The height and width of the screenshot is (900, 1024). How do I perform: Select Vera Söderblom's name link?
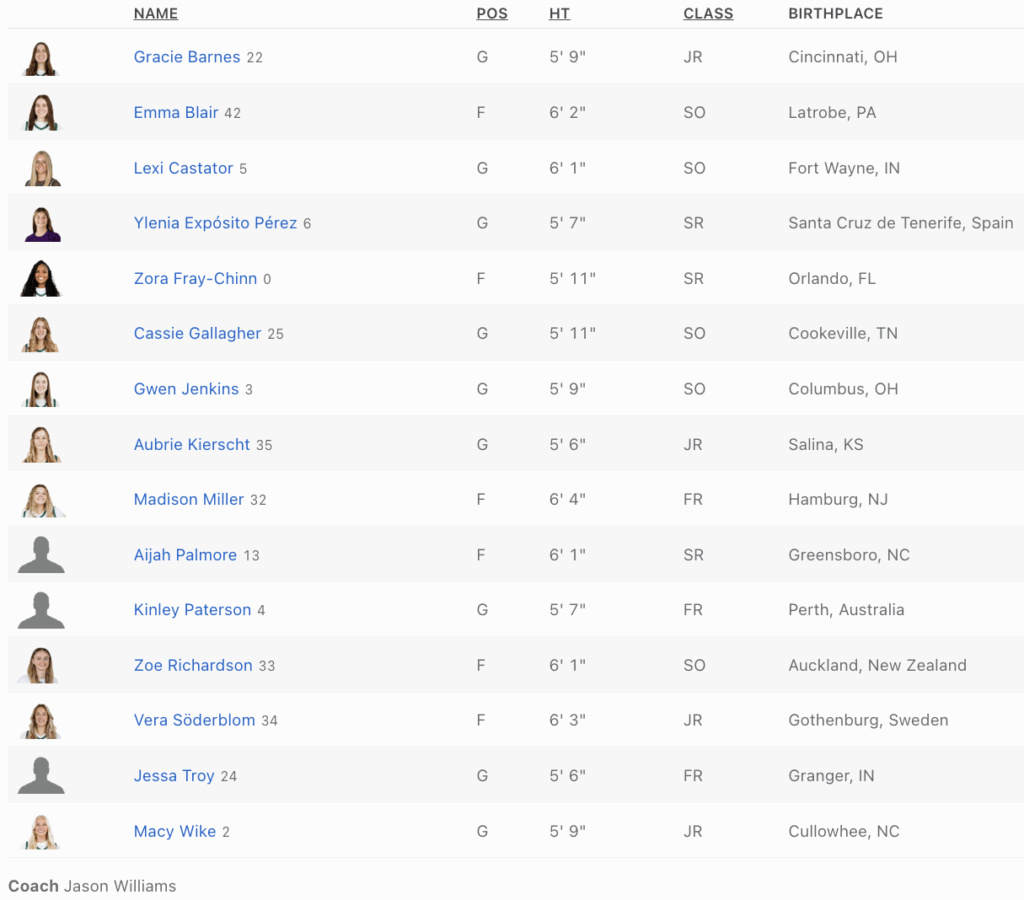click(195, 721)
